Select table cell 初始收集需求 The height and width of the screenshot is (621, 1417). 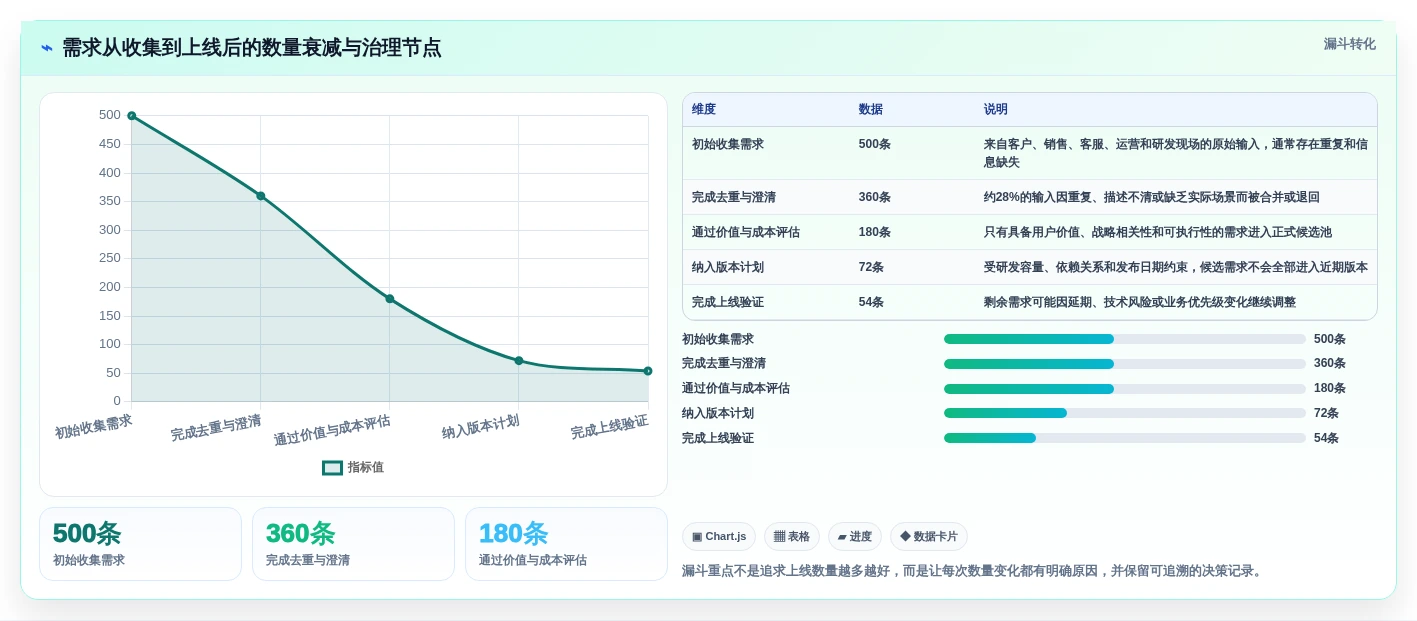click(x=728, y=144)
